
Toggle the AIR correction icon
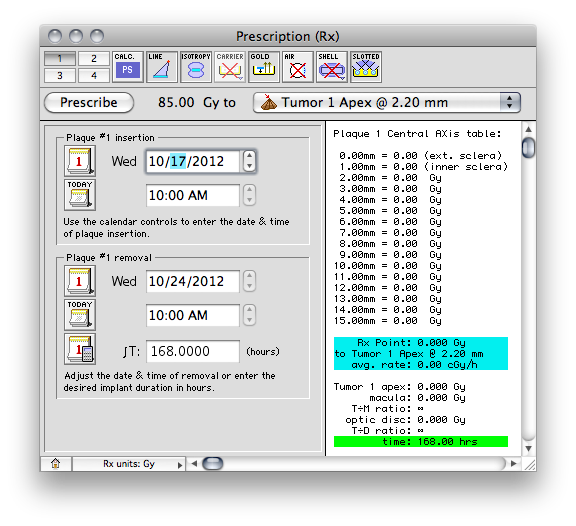point(297,66)
